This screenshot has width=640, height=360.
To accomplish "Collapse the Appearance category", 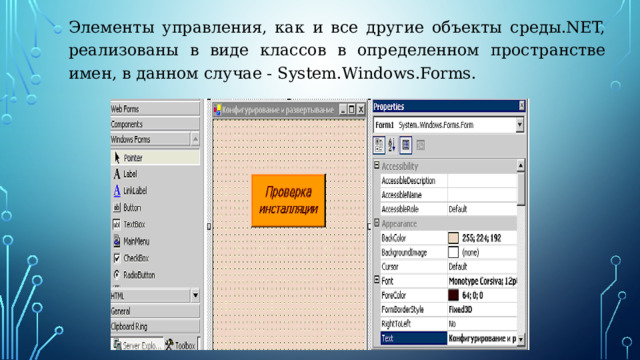I will click(x=377, y=223).
